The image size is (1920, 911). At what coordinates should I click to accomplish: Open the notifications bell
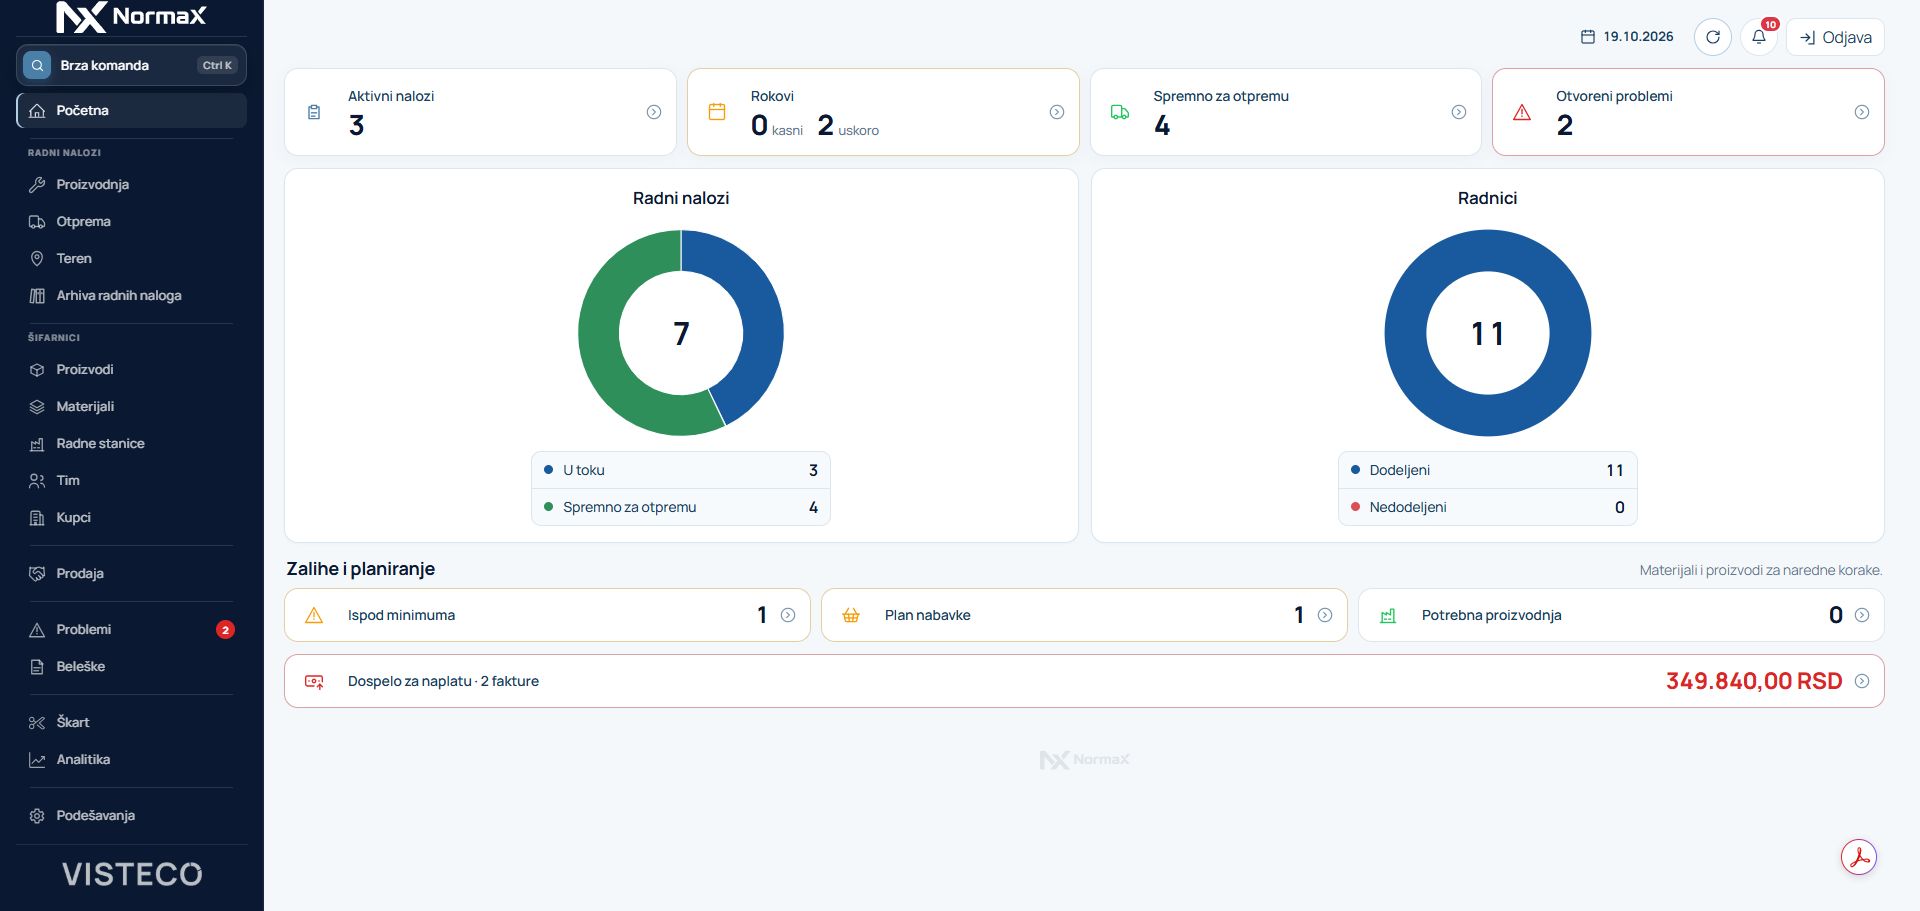1759,37
